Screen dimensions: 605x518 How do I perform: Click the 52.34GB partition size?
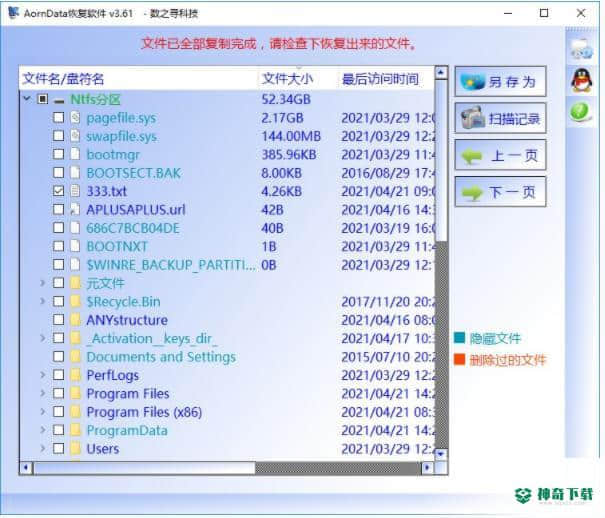point(286,99)
